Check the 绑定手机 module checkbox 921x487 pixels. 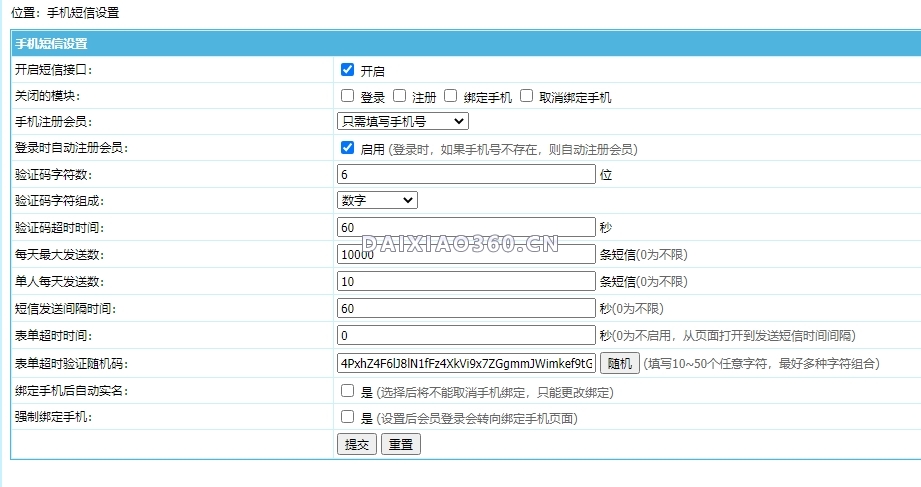click(451, 97)
